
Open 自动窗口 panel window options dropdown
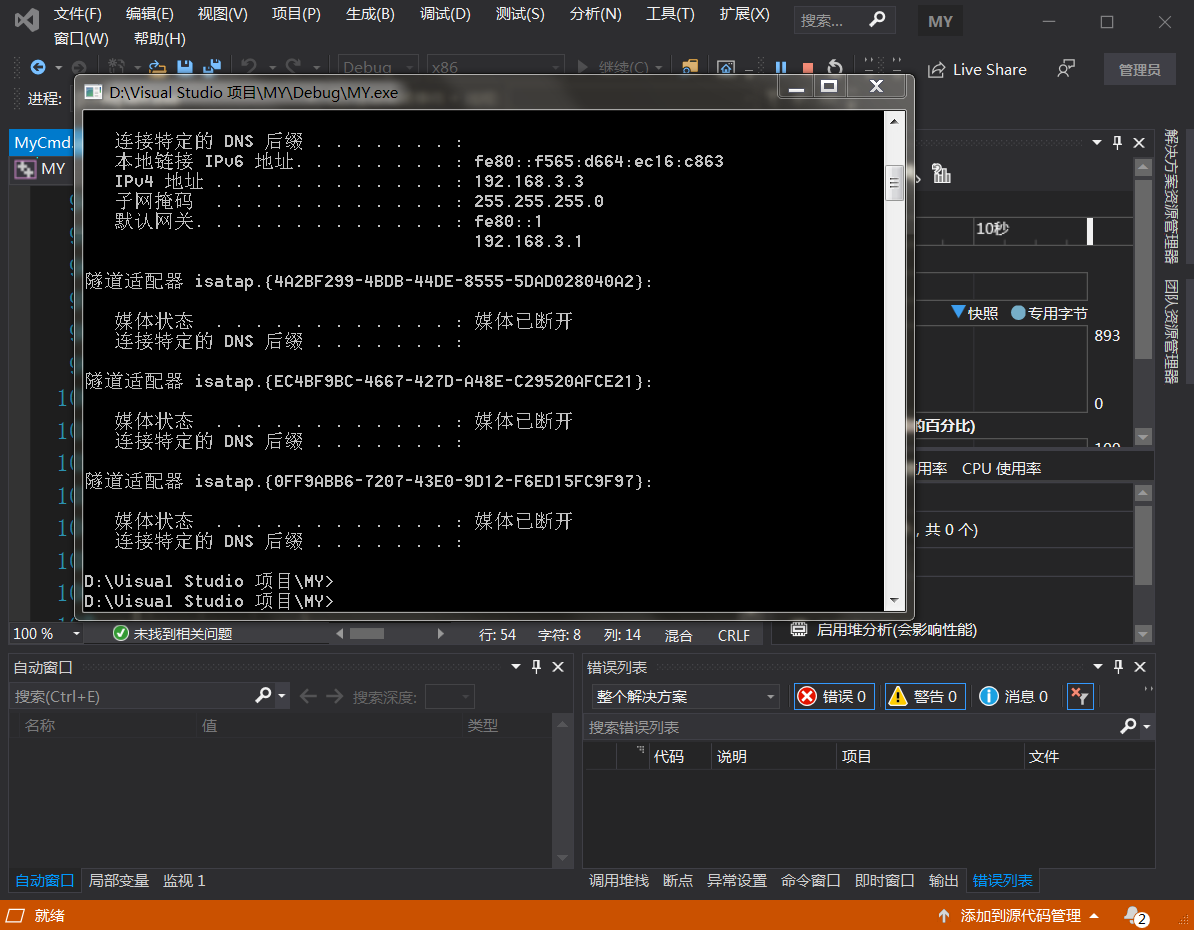(516, 666)
